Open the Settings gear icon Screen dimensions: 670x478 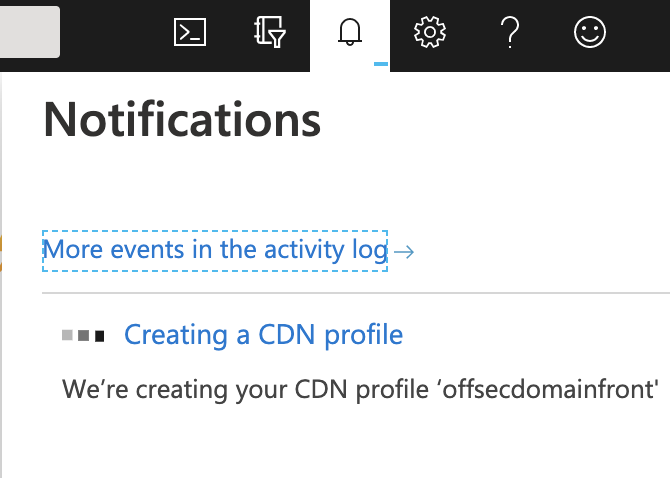click(430, 32)
